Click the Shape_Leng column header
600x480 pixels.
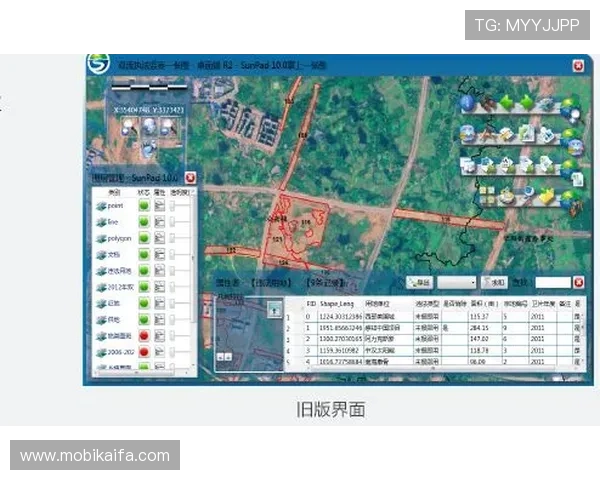pyautogui.click(x=337, y=304)
